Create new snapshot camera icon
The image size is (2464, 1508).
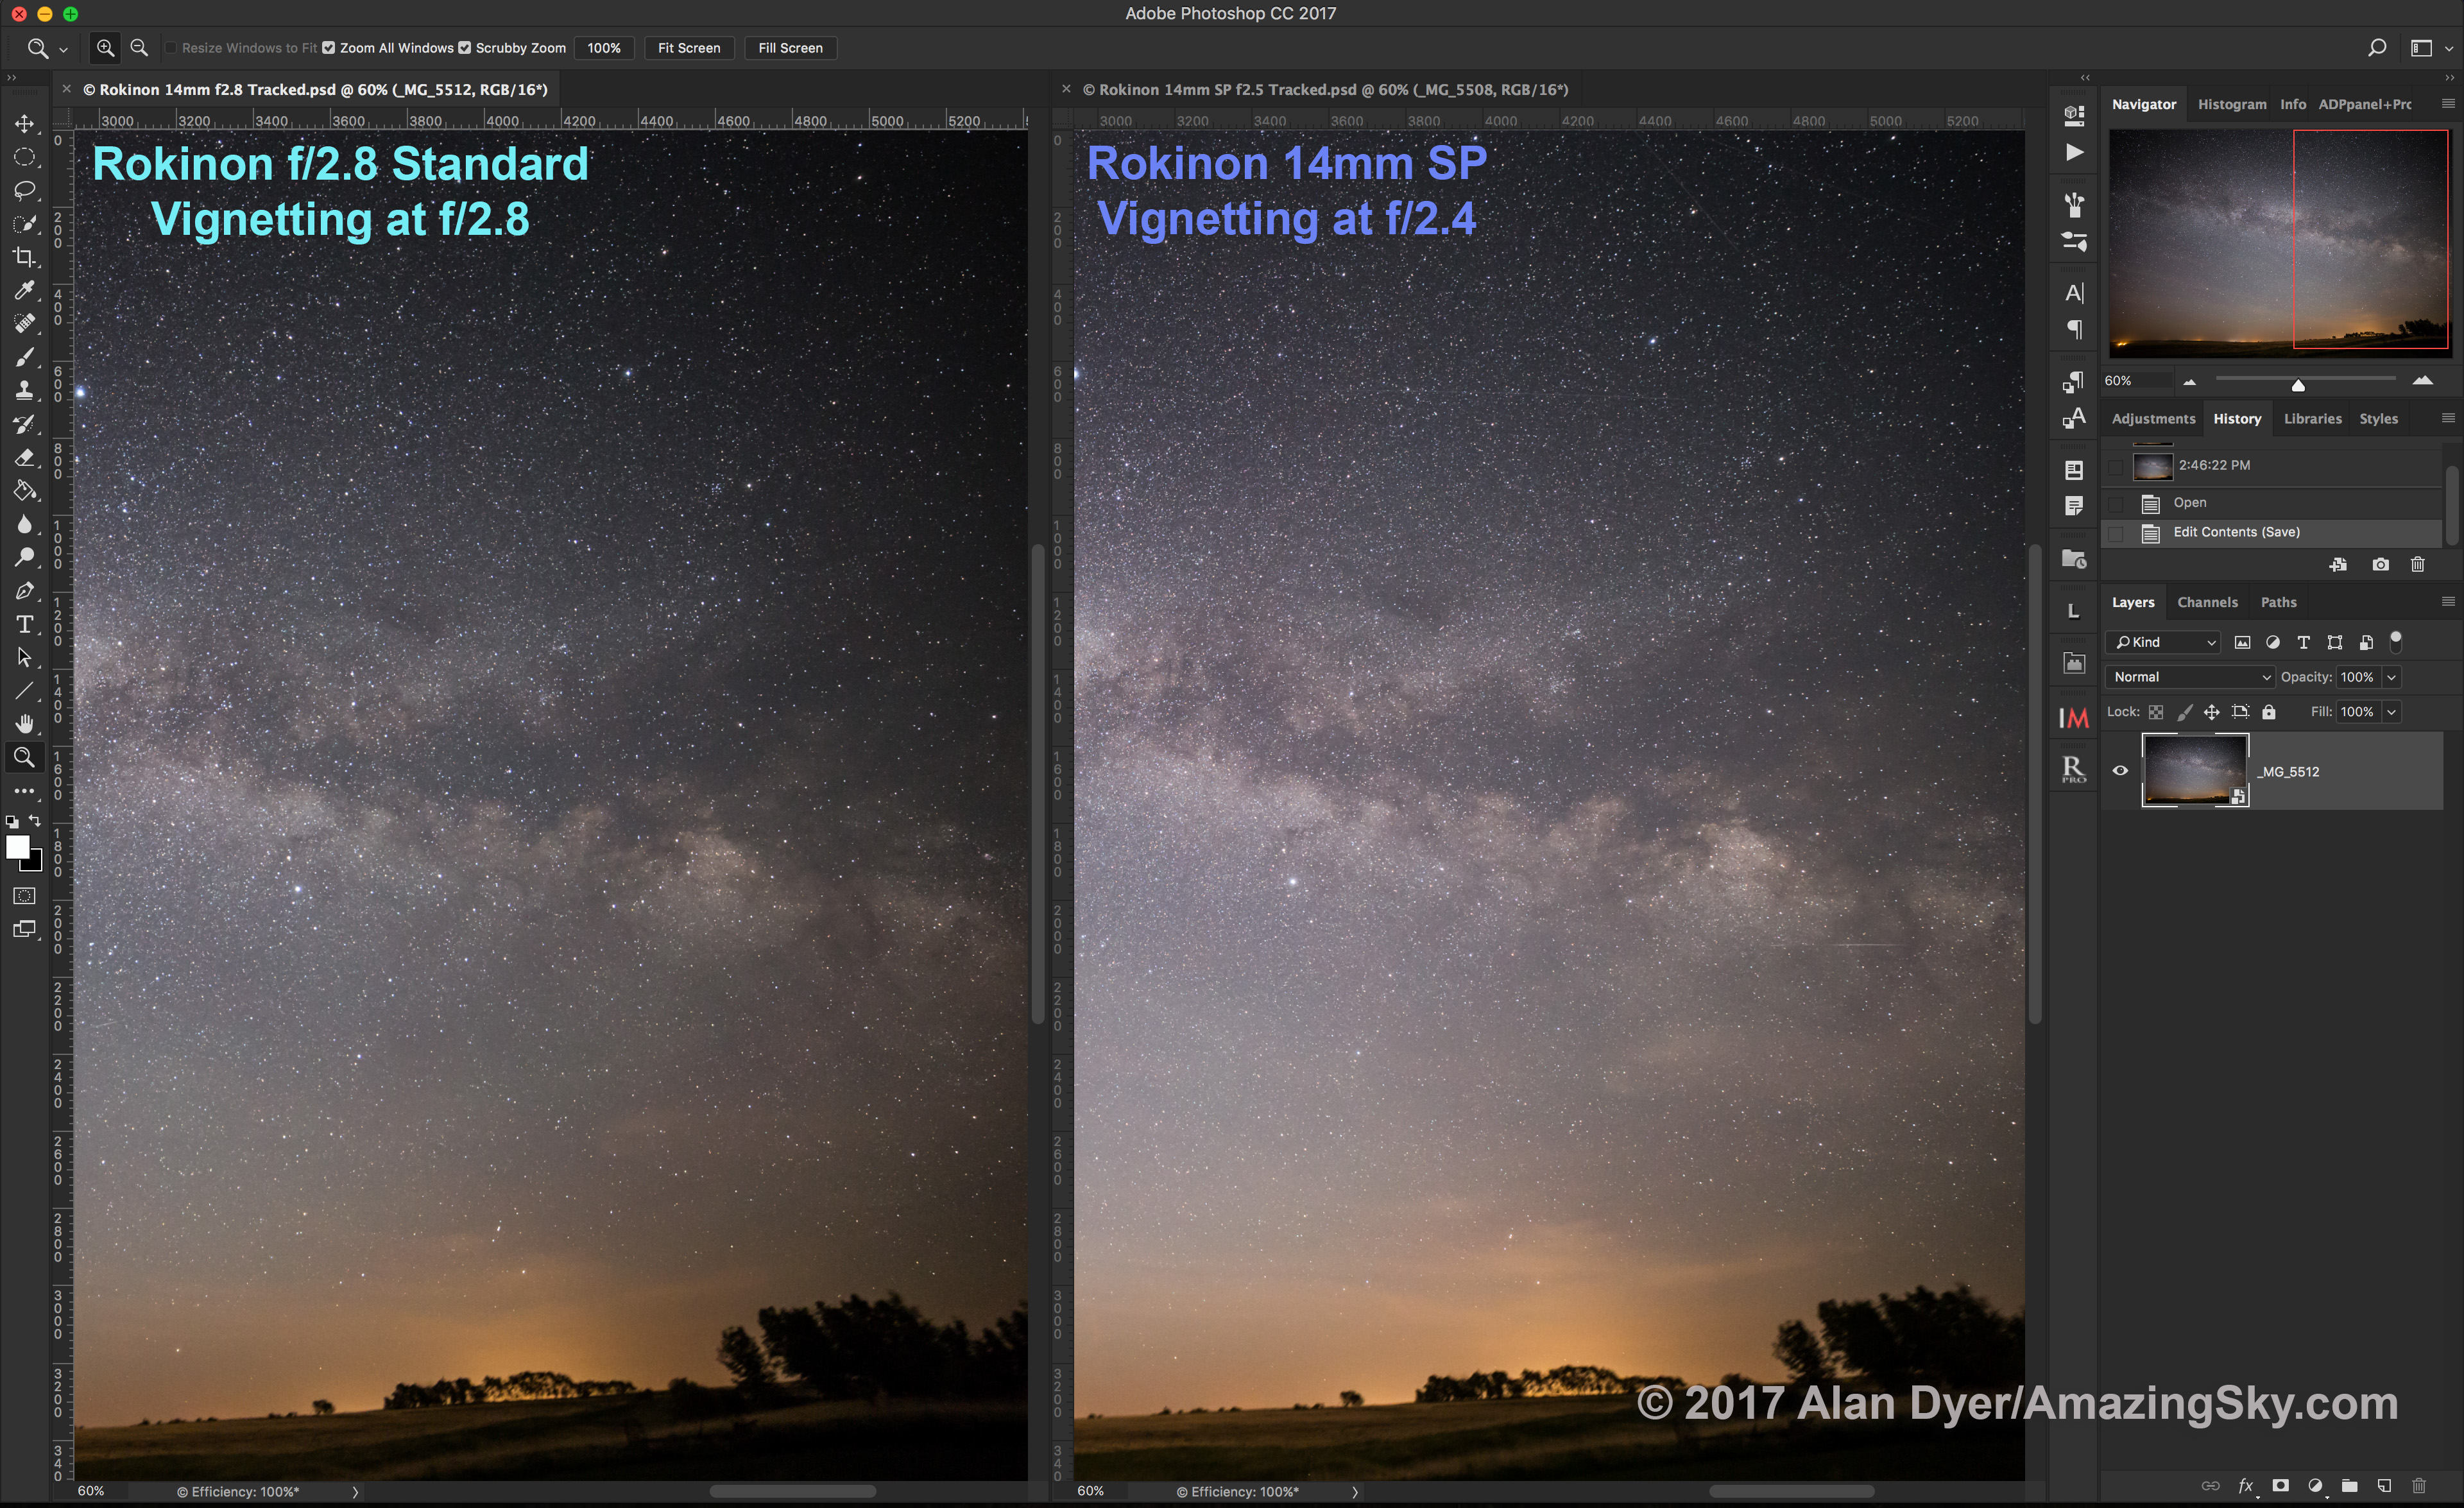tap(2380, 565)
